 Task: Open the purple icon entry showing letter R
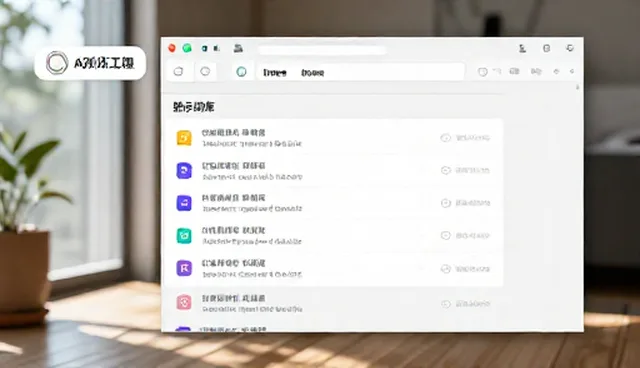[334, 268]
